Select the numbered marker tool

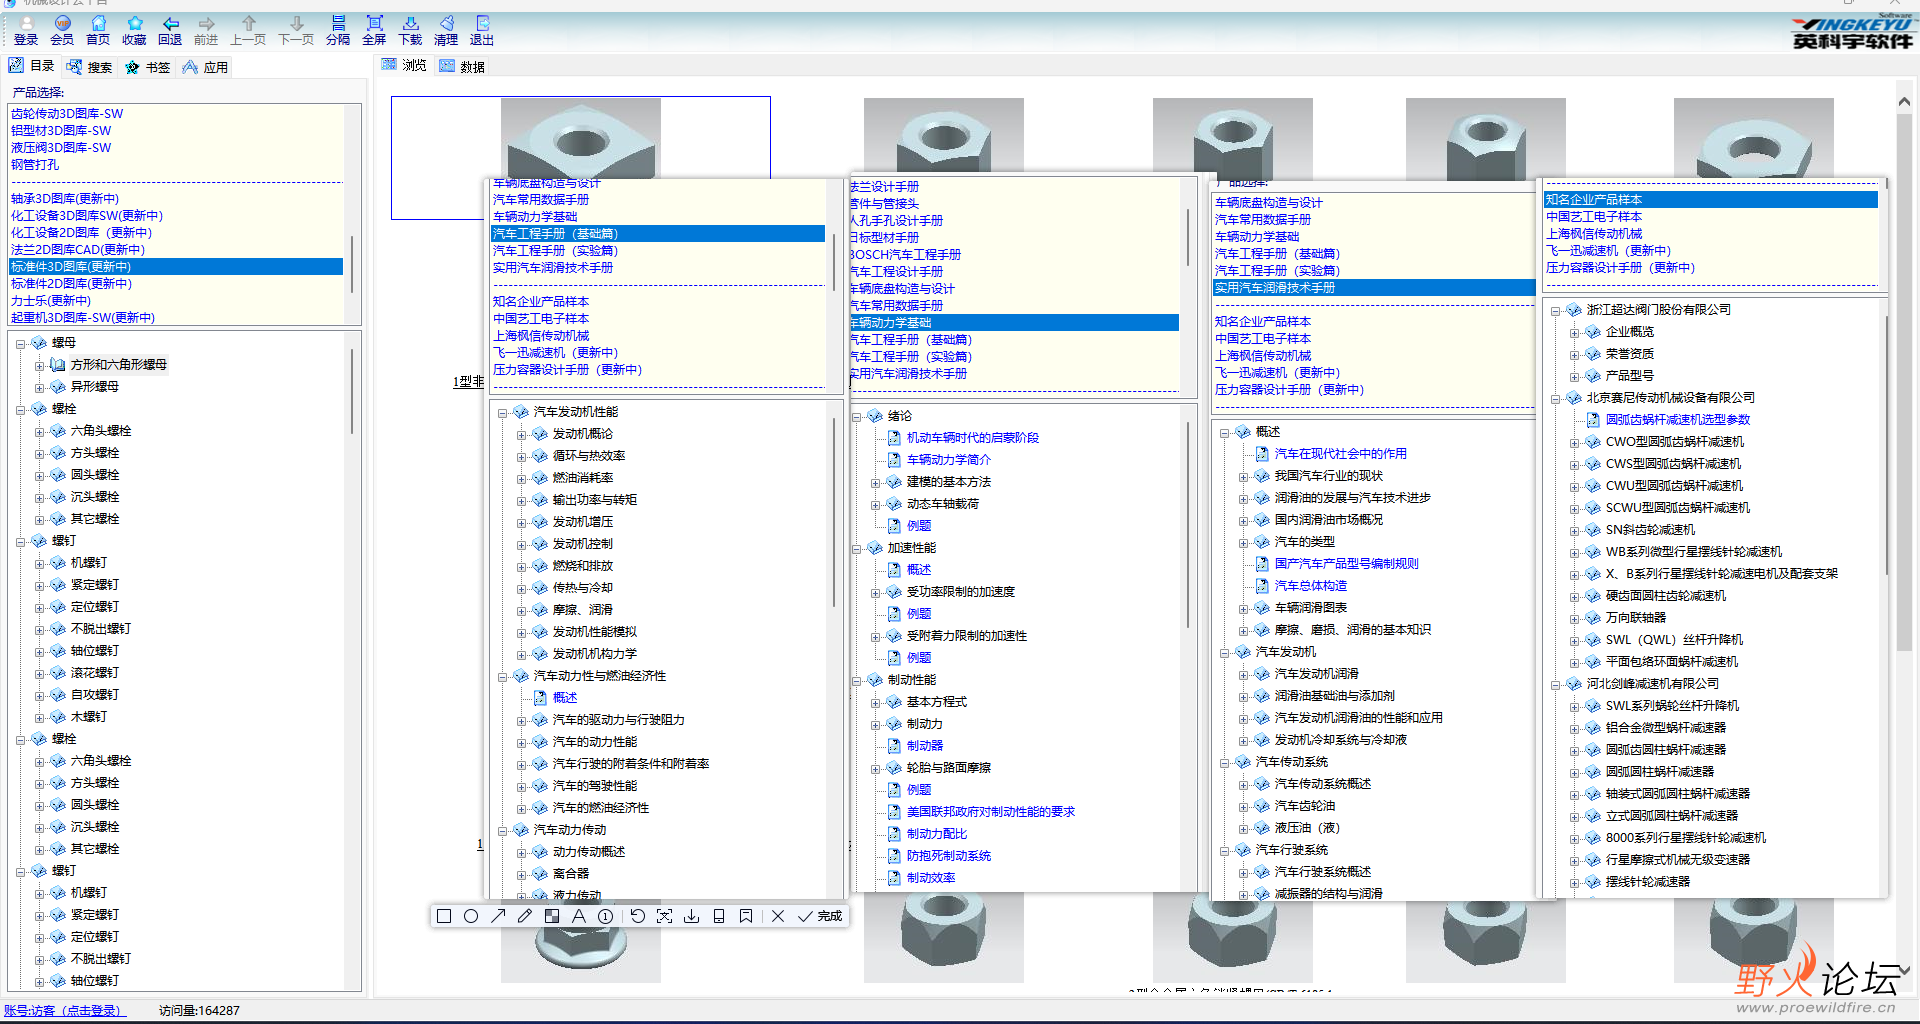(605, 916)
